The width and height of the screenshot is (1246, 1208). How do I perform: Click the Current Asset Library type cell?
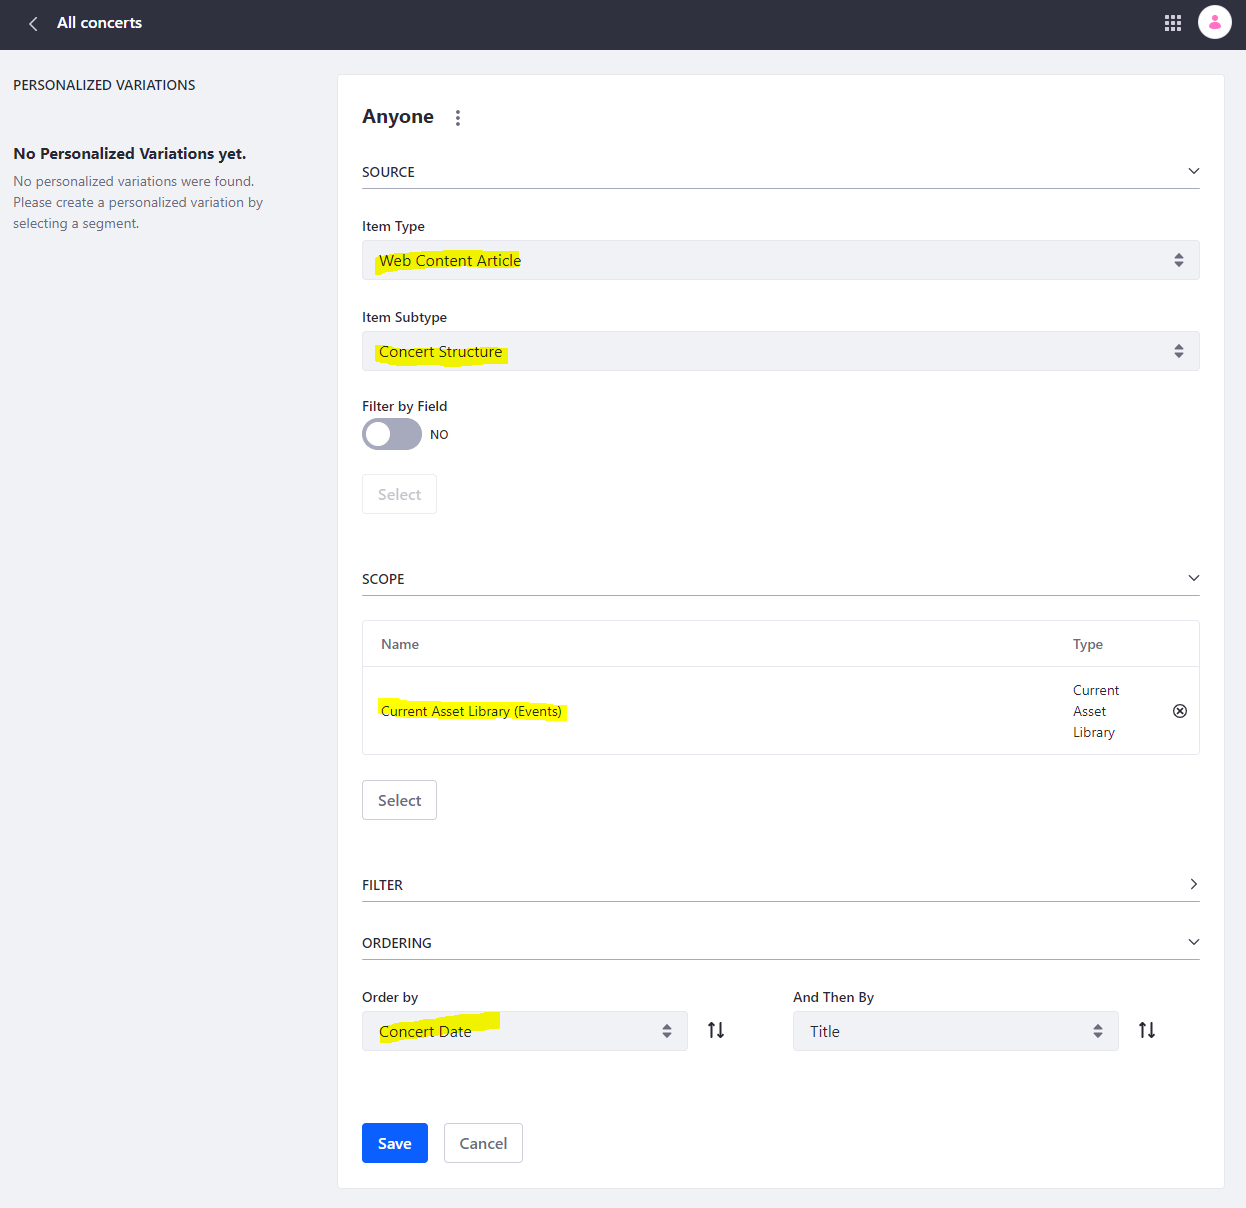pyautogui.click(x=1096, y=711)
